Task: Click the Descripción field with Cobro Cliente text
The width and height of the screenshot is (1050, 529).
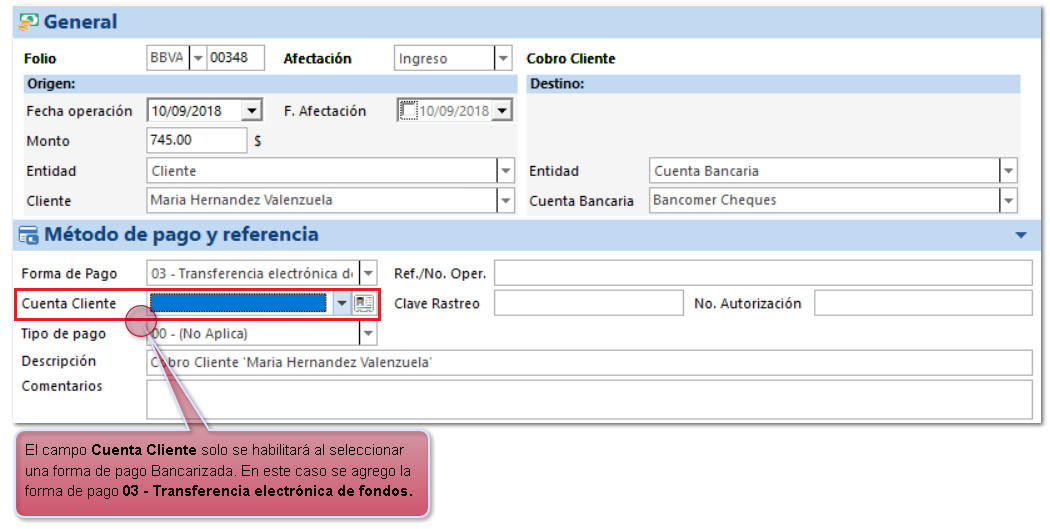Action: (589, 362)
